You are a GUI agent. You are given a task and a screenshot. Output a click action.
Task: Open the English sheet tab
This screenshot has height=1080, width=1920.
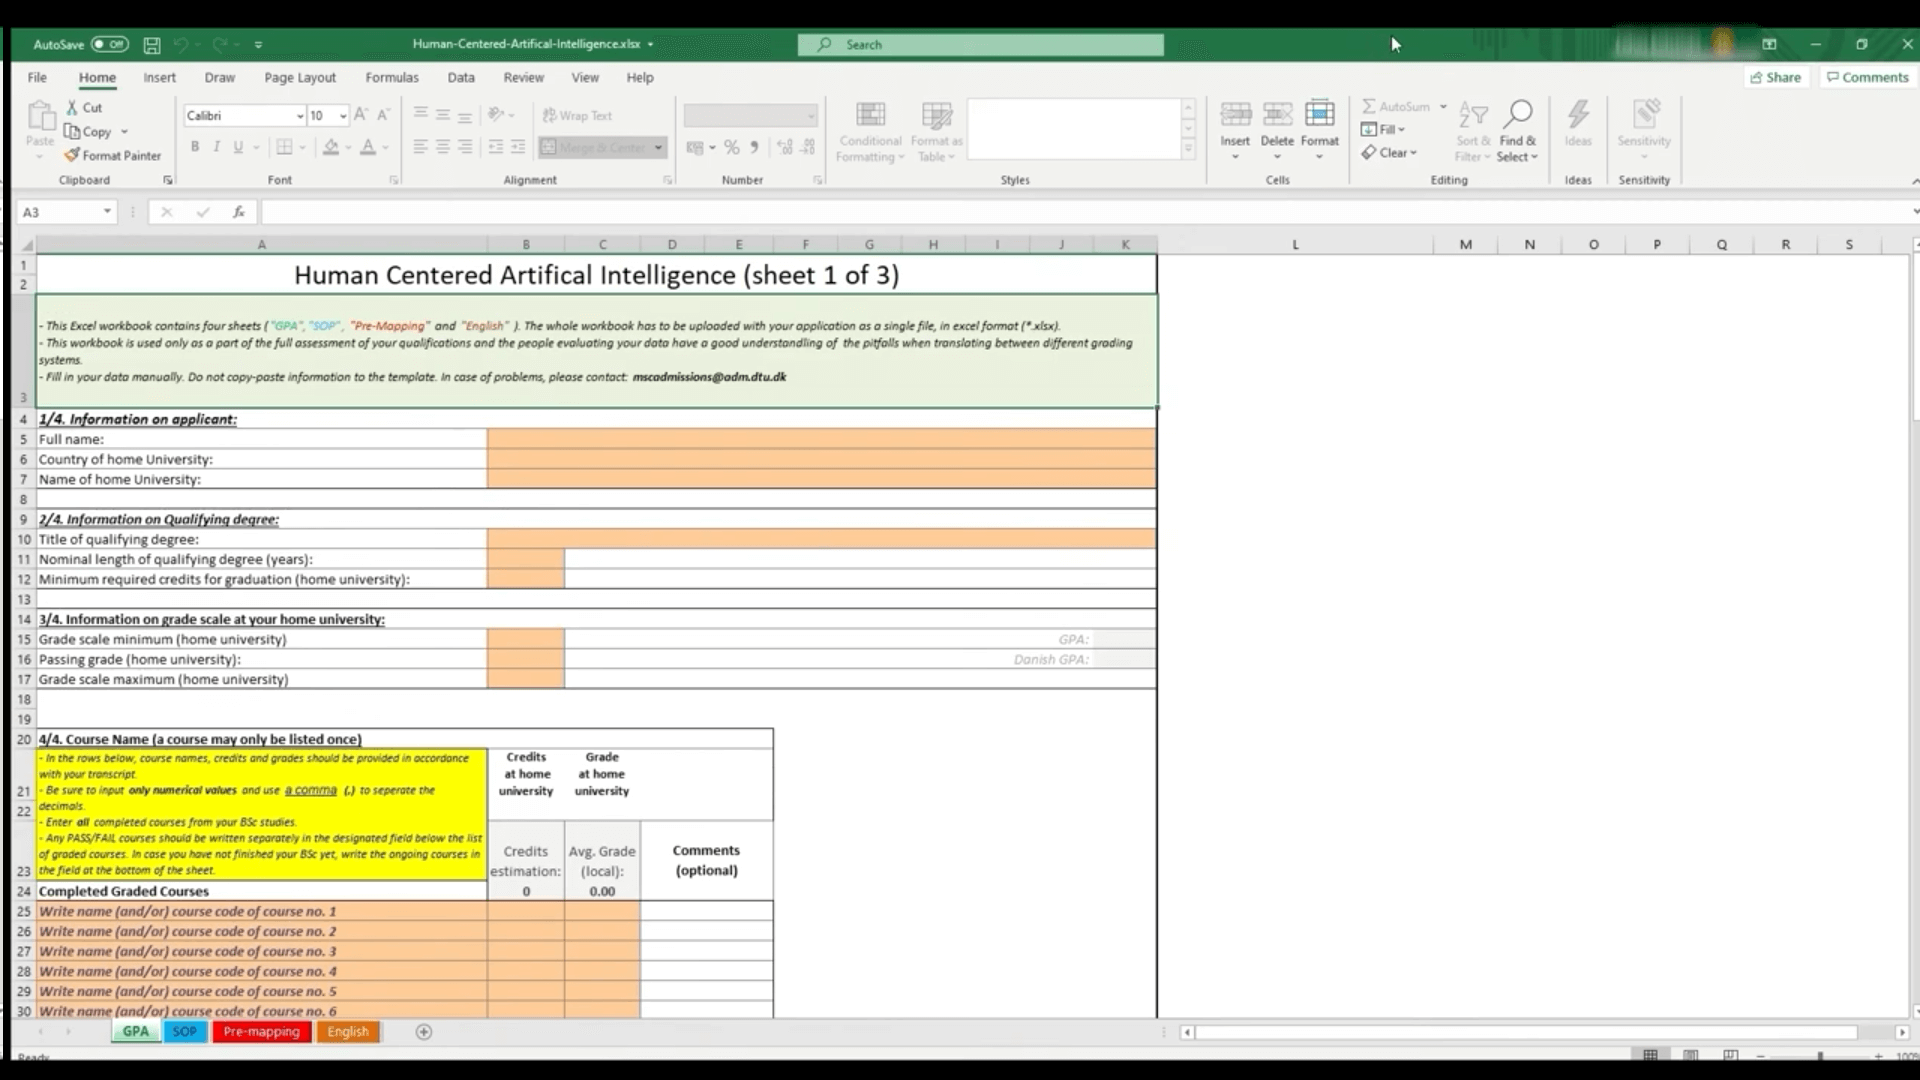tap(348, 1031)
